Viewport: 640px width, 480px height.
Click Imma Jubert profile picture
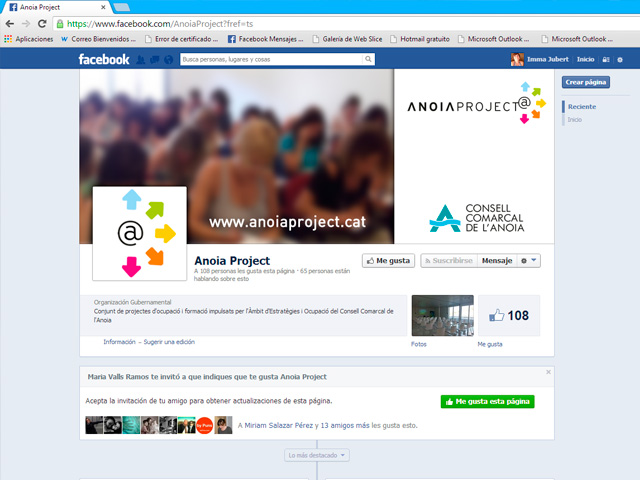517,59
